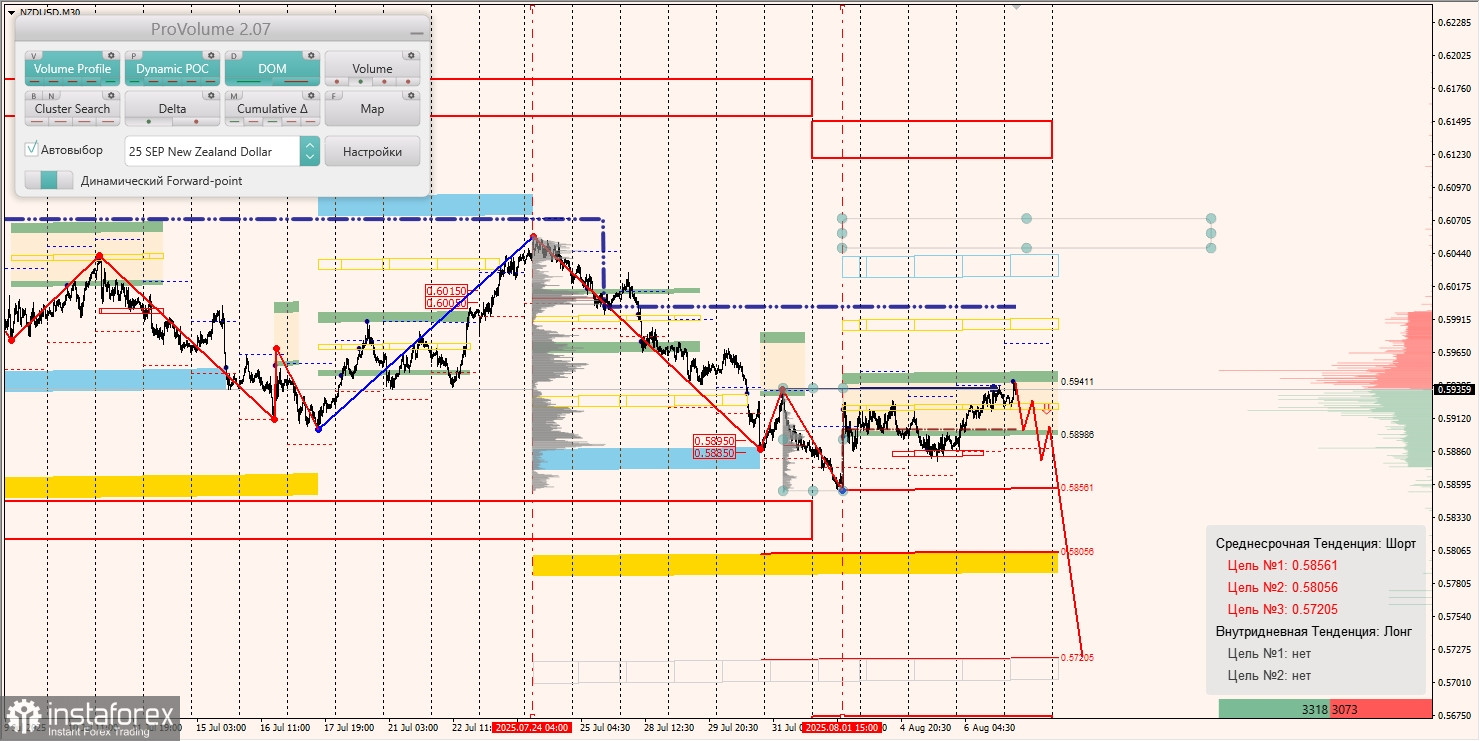Click the Цель №1: 0.58561 target line
The image size is (1480, 741).
click(1282, 565)
